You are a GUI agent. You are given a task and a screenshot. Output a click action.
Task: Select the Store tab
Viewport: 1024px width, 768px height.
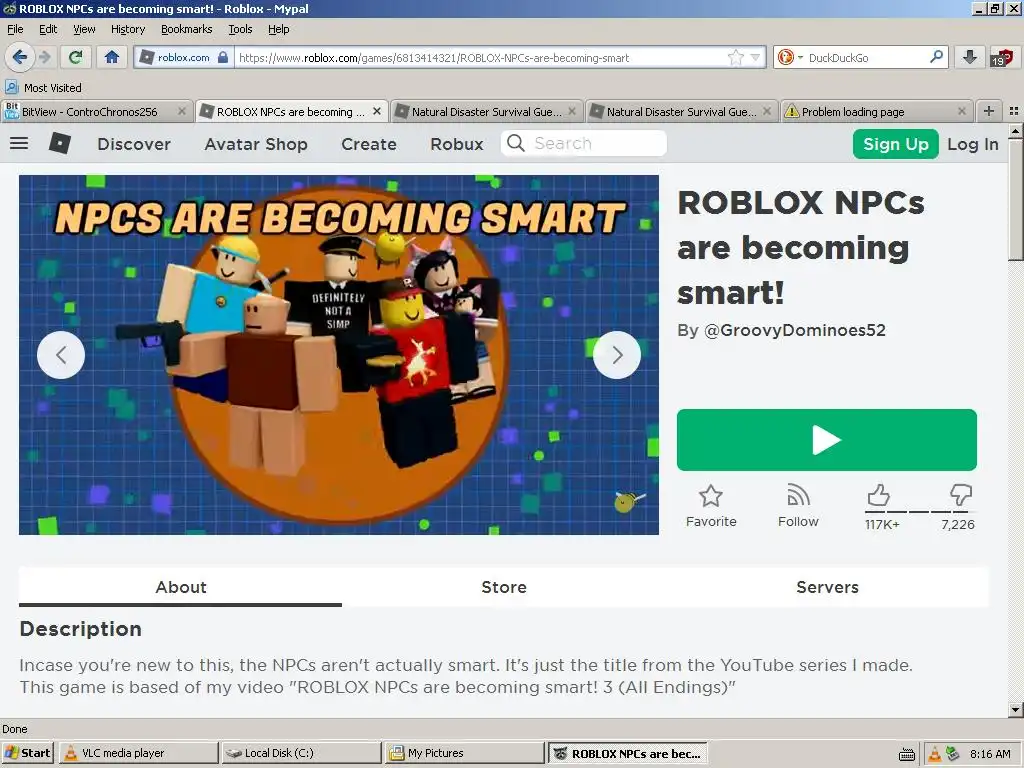(x=504, y=587)
